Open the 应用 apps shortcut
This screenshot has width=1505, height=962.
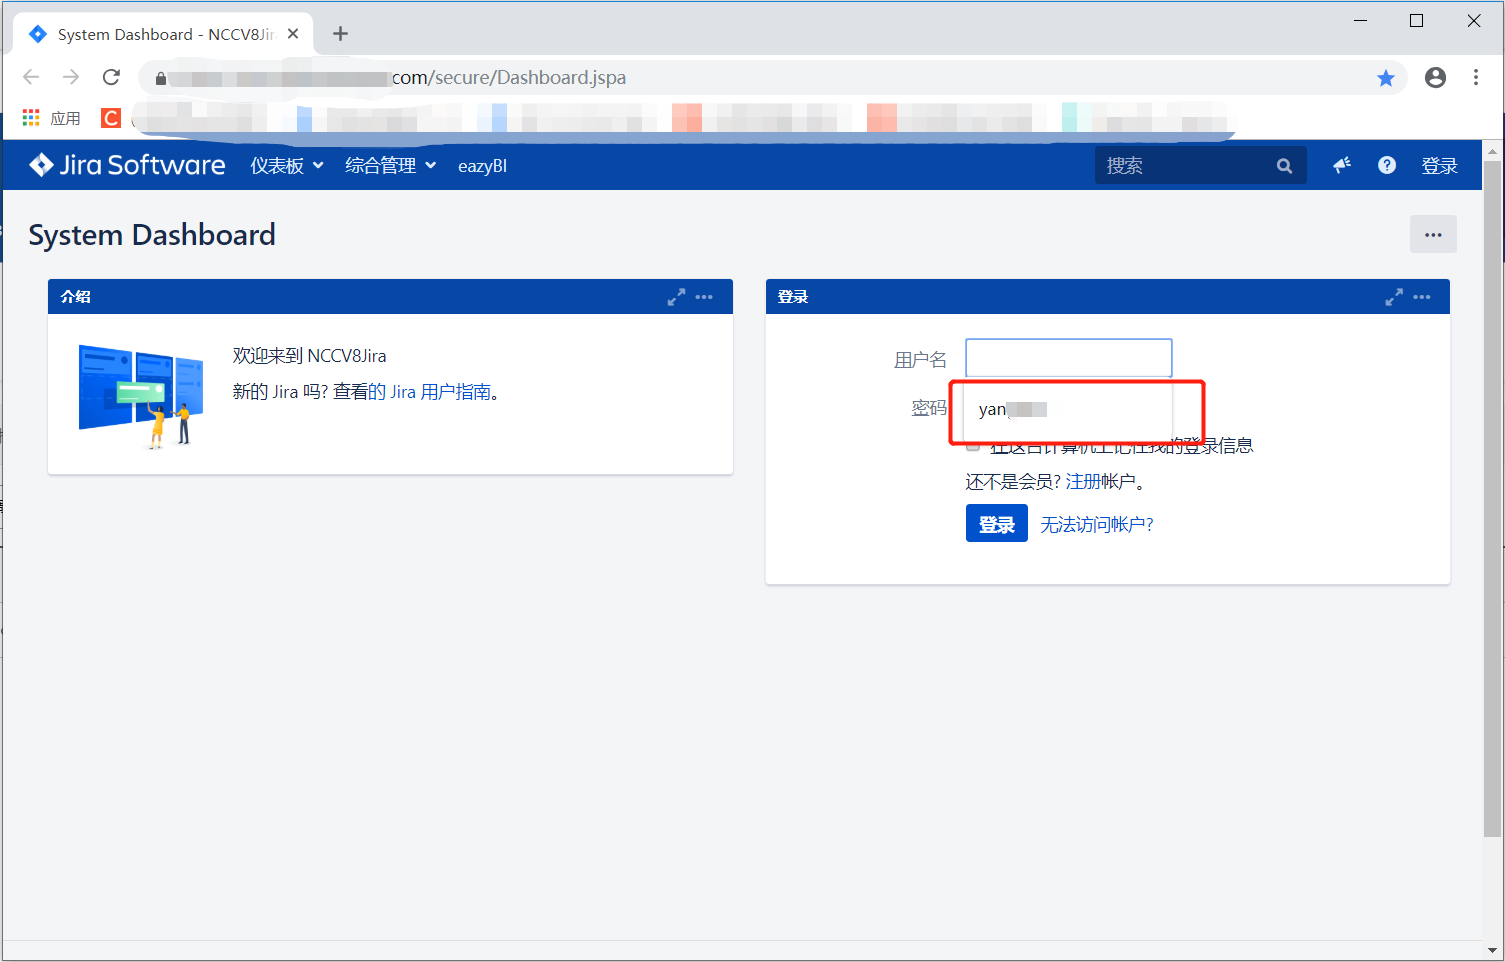pos(52,118)
